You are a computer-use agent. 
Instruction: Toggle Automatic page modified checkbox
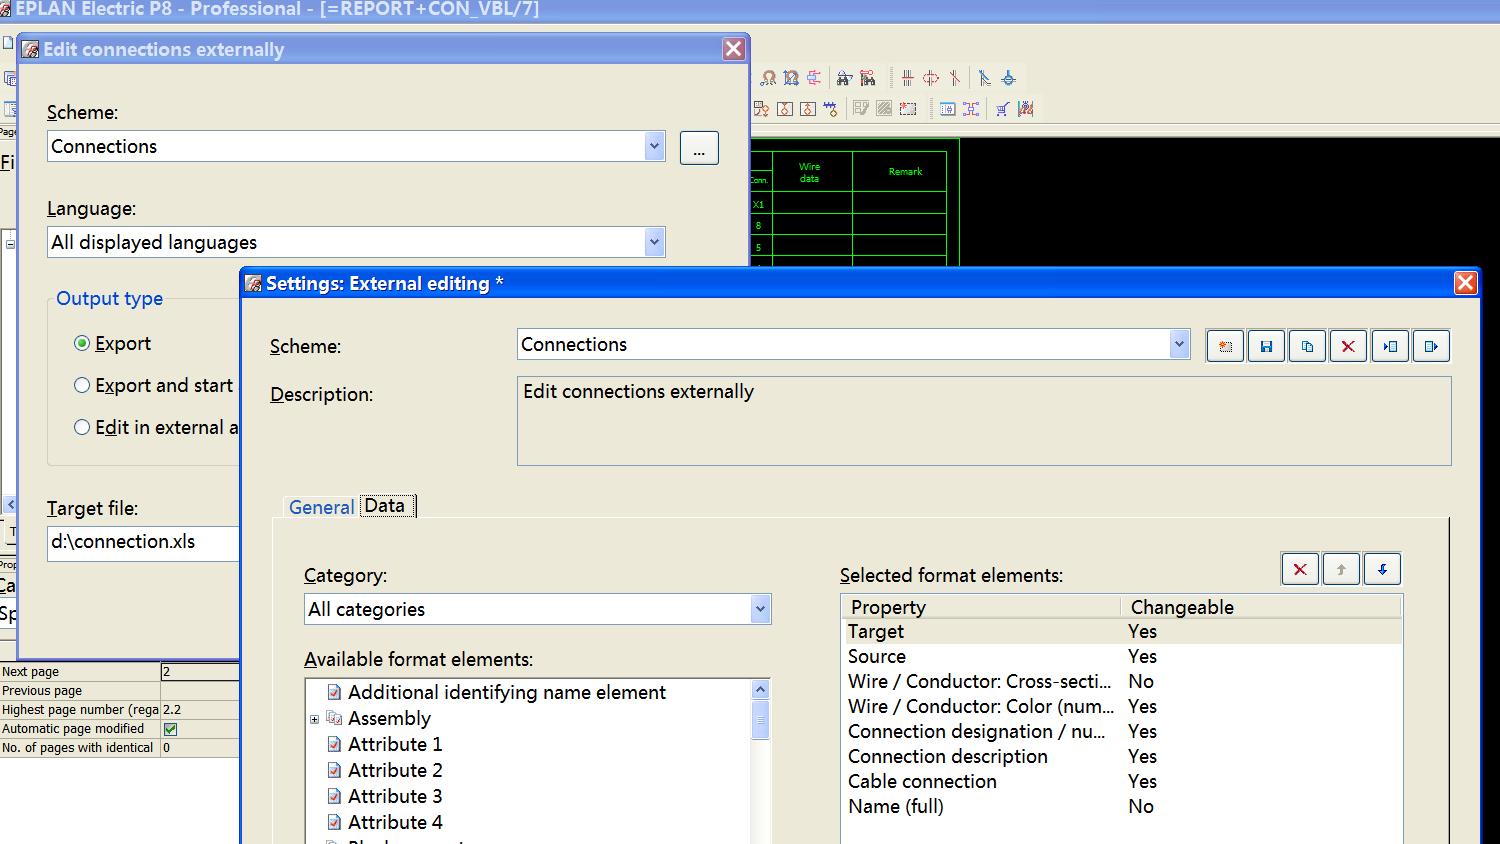click(170, 729)
